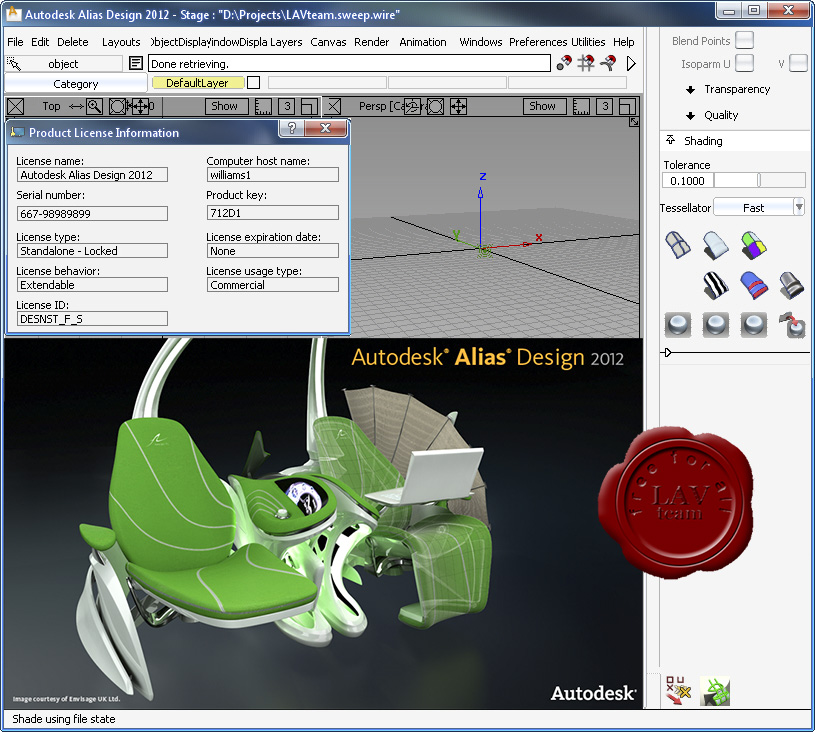Image resolution: width=815 pixels, height=732 pixels.
Task: Open the Edit menu
Action: (x=40, y=42)
